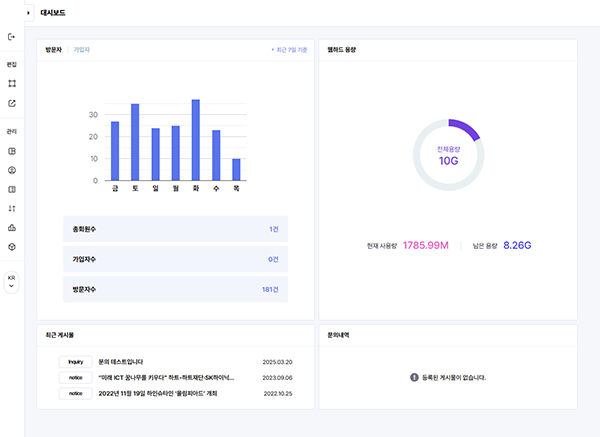Screen dimensions: 600x437
Task: Click the 최근 게시물 panel header
Action: (x=60, y=335)
